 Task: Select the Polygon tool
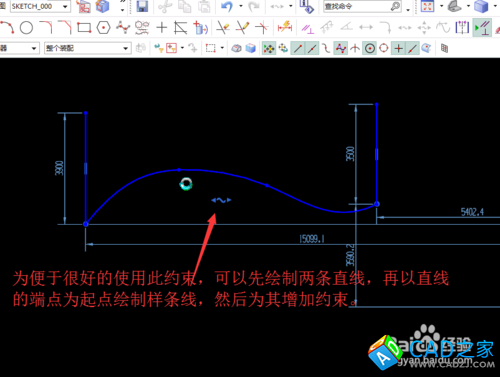coord(103,28)
